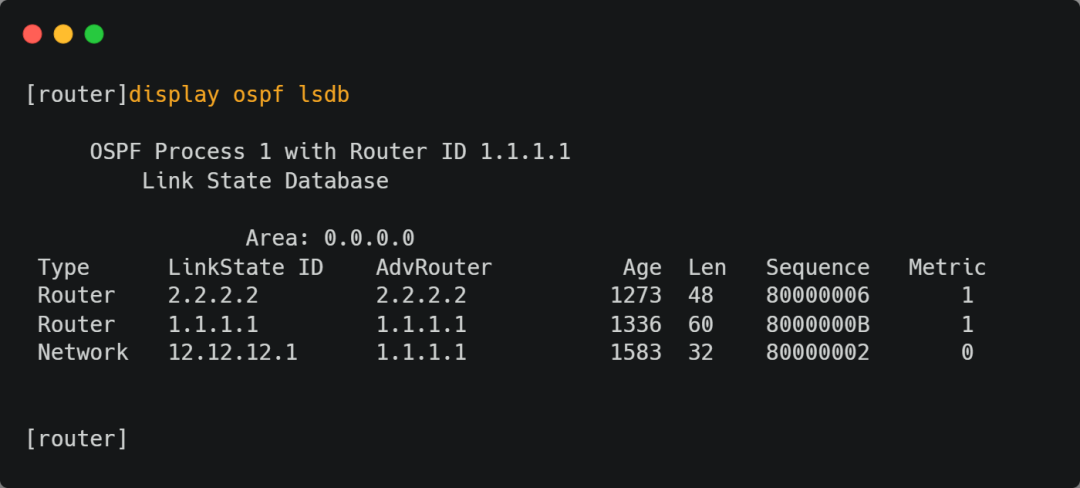Screen dimensions: 1080x488
Task: Click the empty '[router]' prompt at bottom
Action: coord(76,438)
